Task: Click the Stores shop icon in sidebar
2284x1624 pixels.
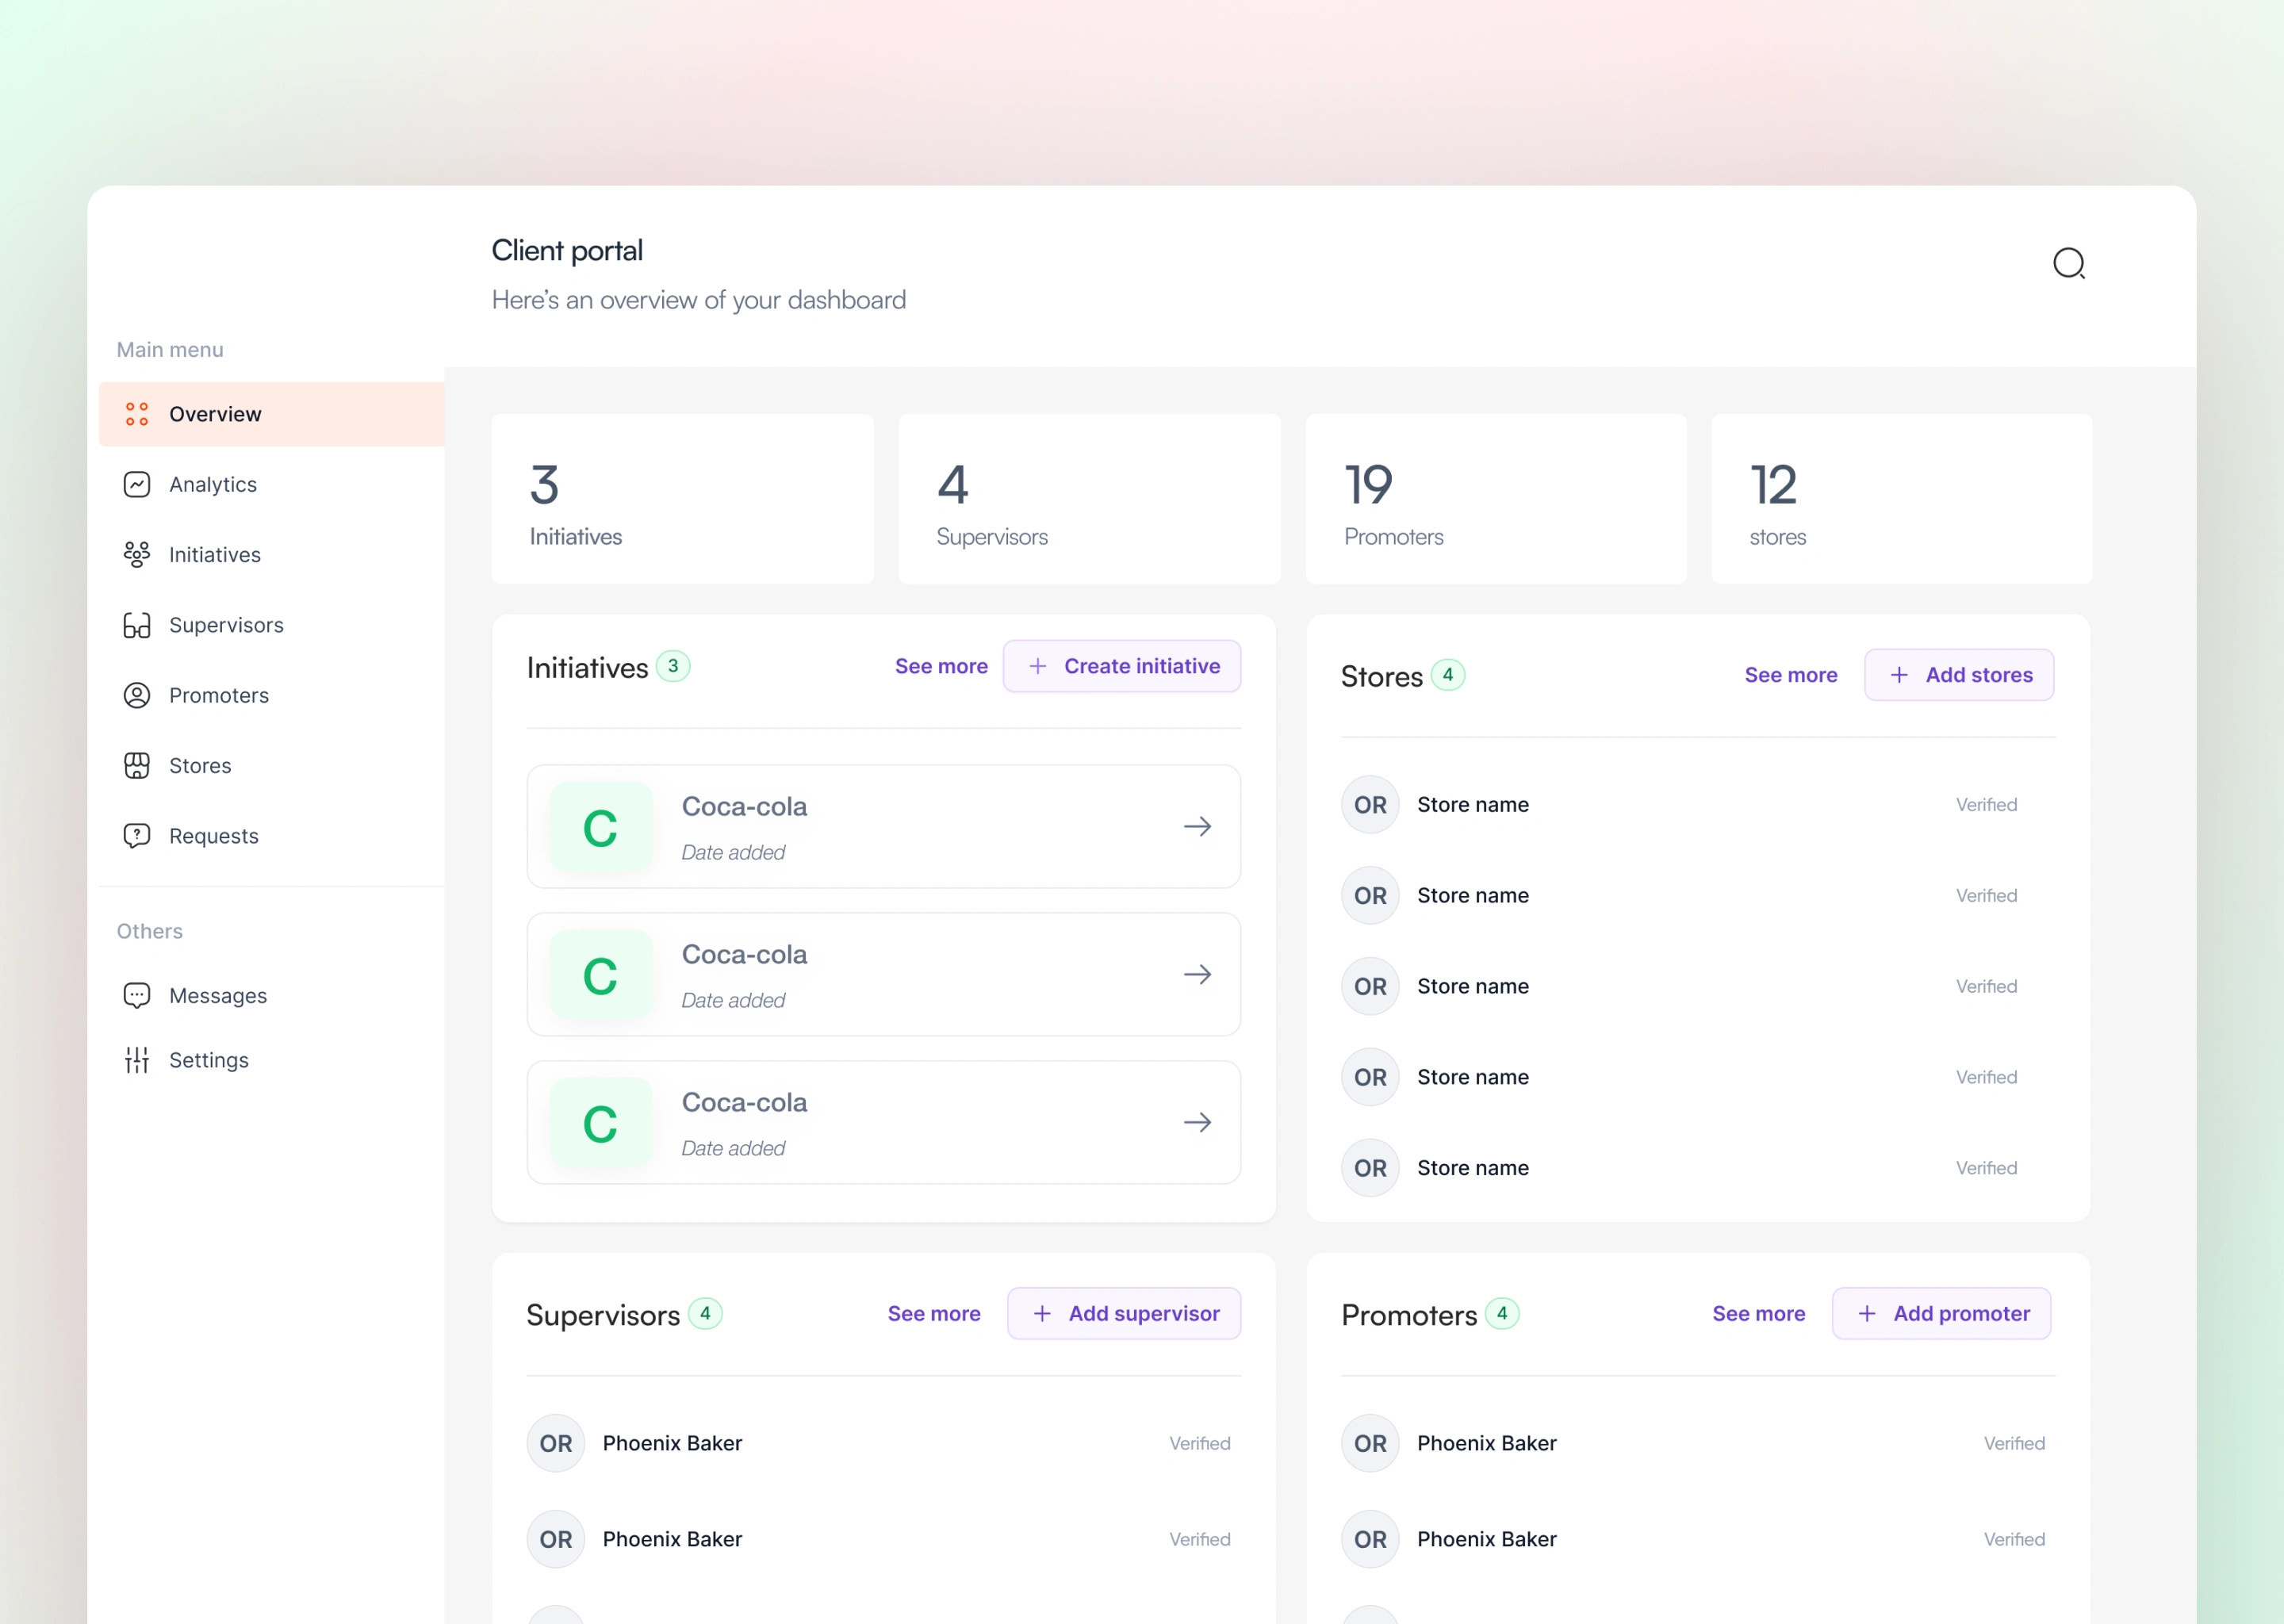Action: [x=137, y=765]
